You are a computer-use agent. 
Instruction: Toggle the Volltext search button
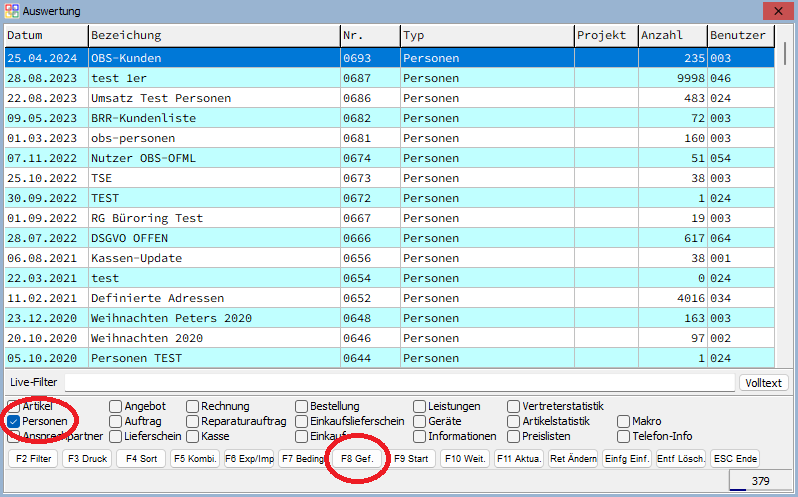pyautogui.click(x=763, y=383)
